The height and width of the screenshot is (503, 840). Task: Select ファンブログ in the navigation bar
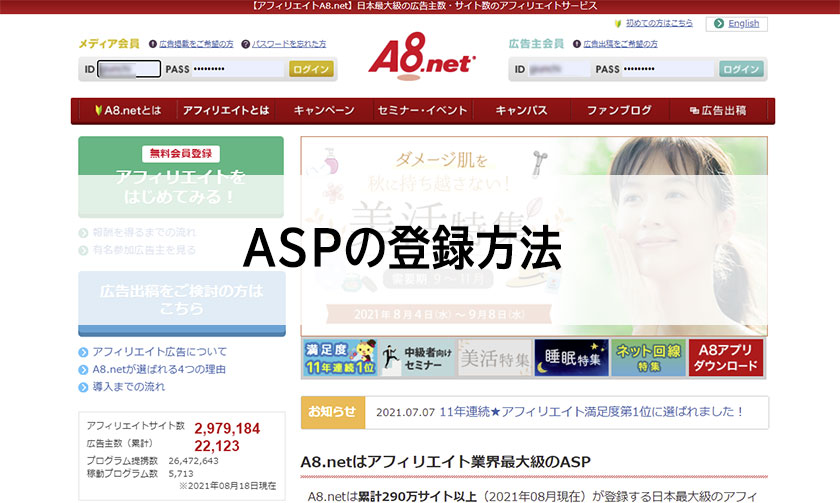tap(619, 111)
